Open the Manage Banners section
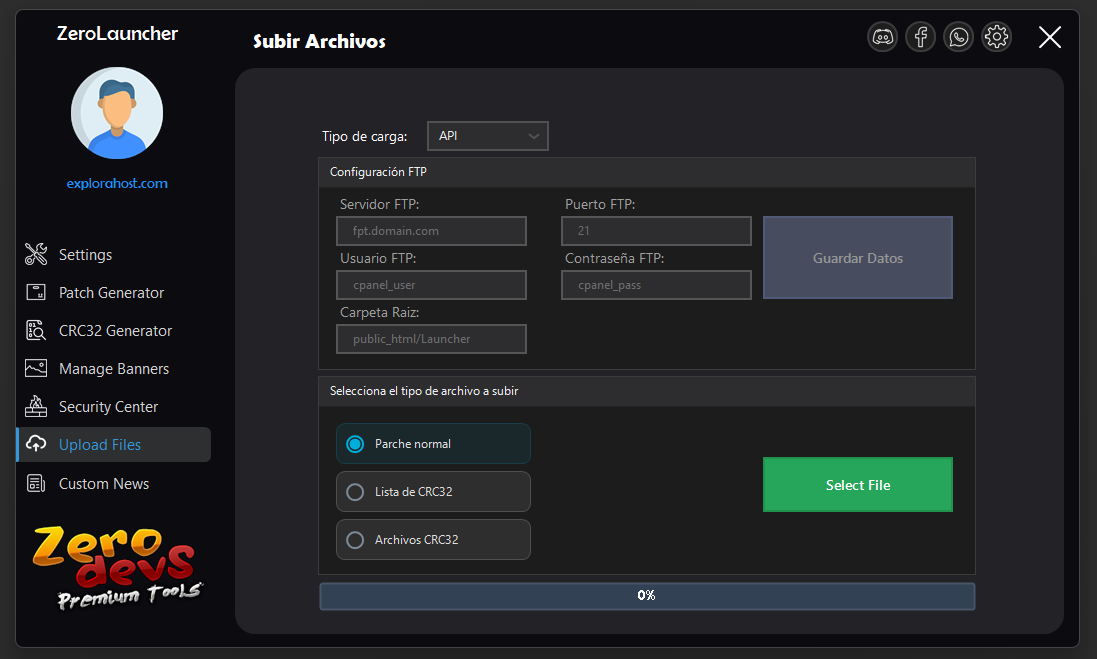This screenshot has height=659, width=1097. (114, 368)
